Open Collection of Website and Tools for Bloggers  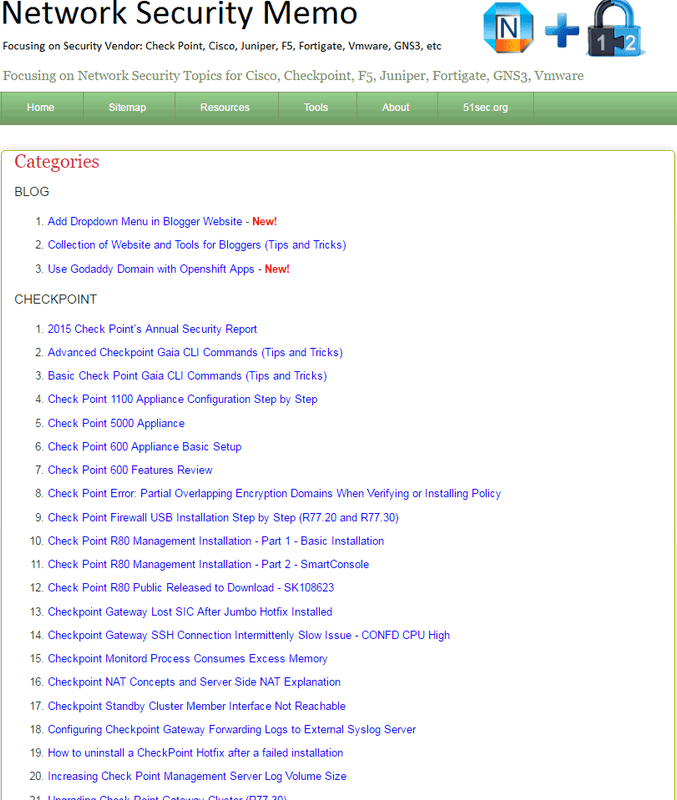[197, 245]
